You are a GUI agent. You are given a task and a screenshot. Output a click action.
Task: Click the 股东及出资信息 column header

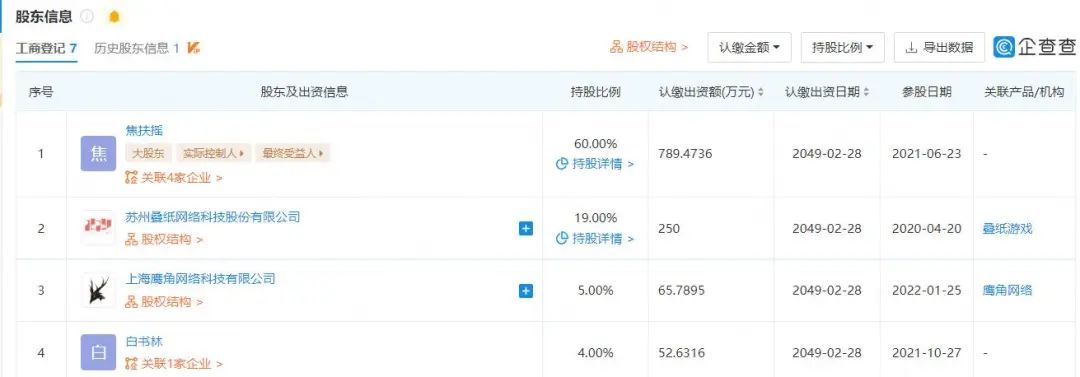point(304,92)
